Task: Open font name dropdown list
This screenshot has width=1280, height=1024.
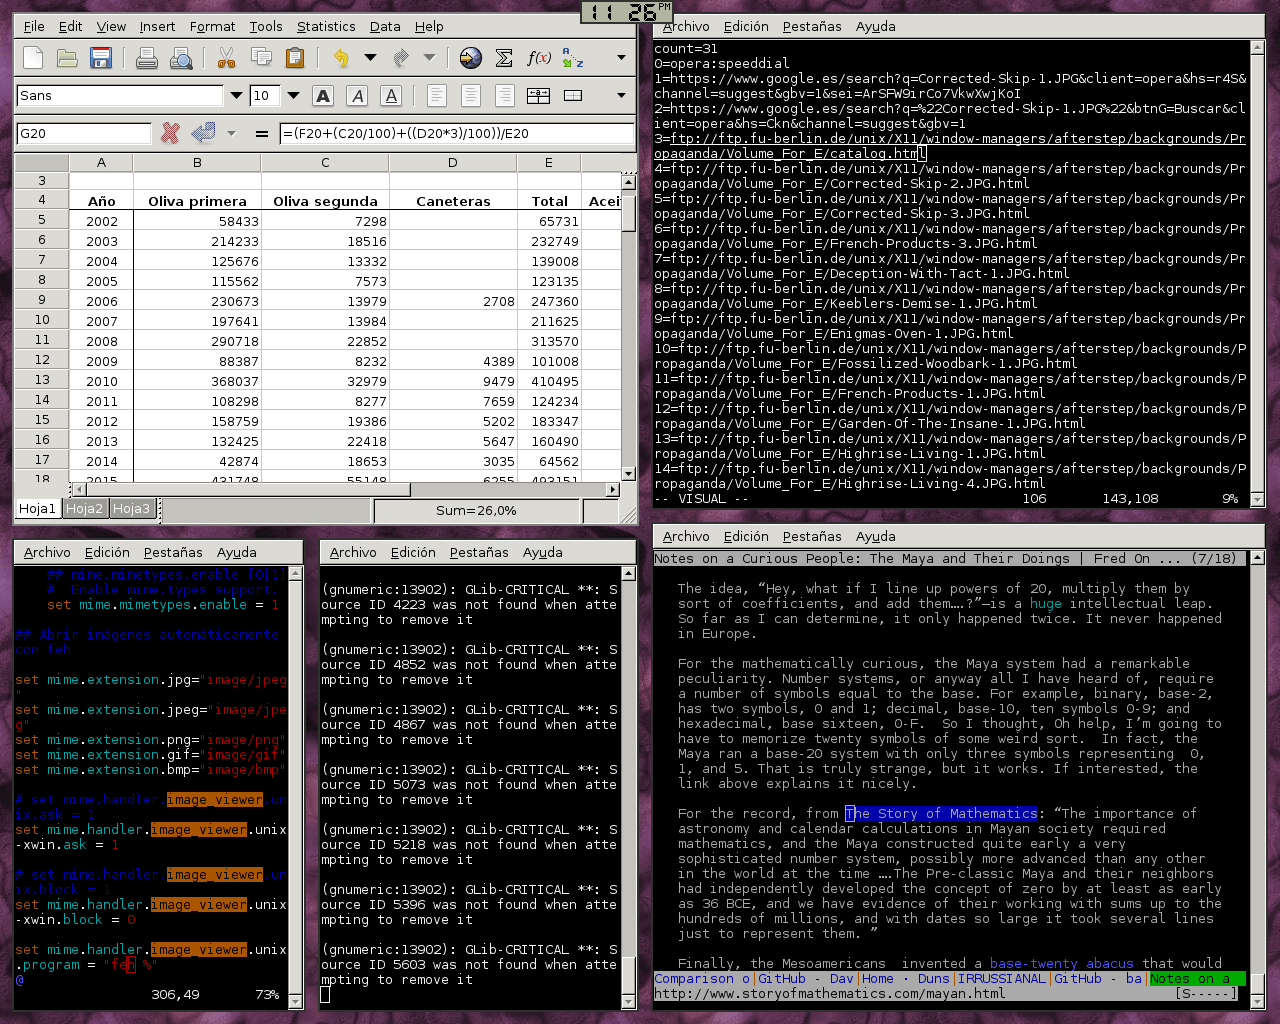Action: pos(236,96)
